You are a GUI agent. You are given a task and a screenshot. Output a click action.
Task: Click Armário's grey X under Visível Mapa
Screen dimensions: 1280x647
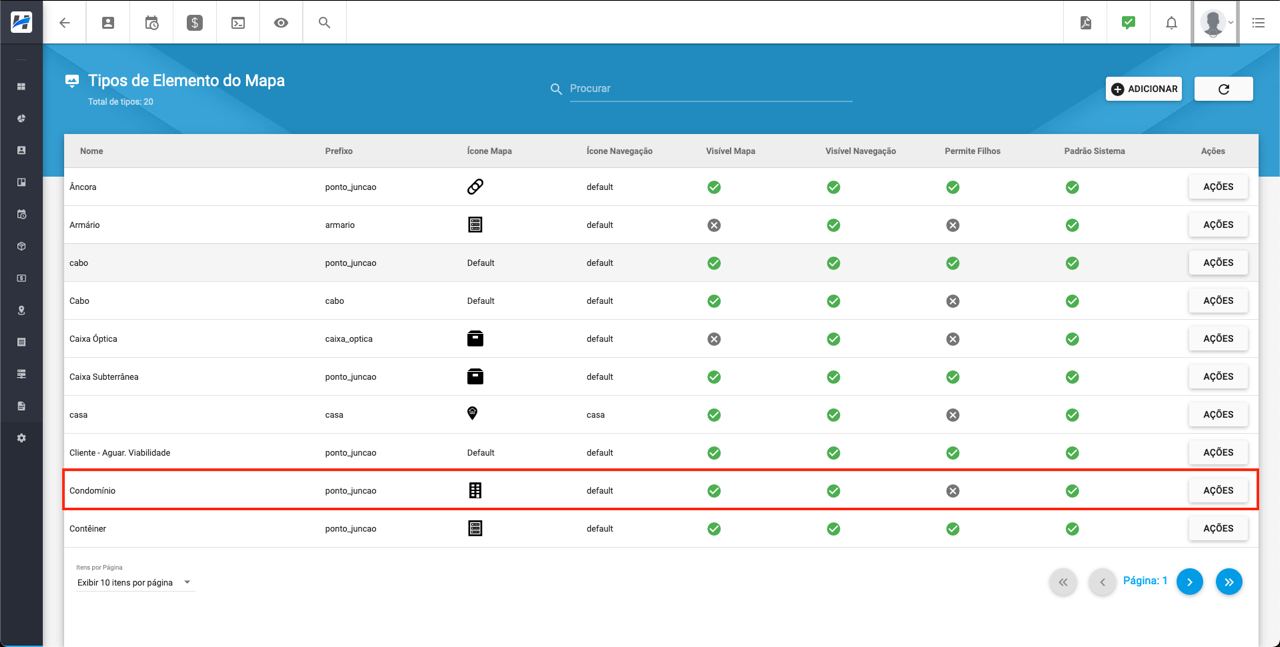[714, 225]
